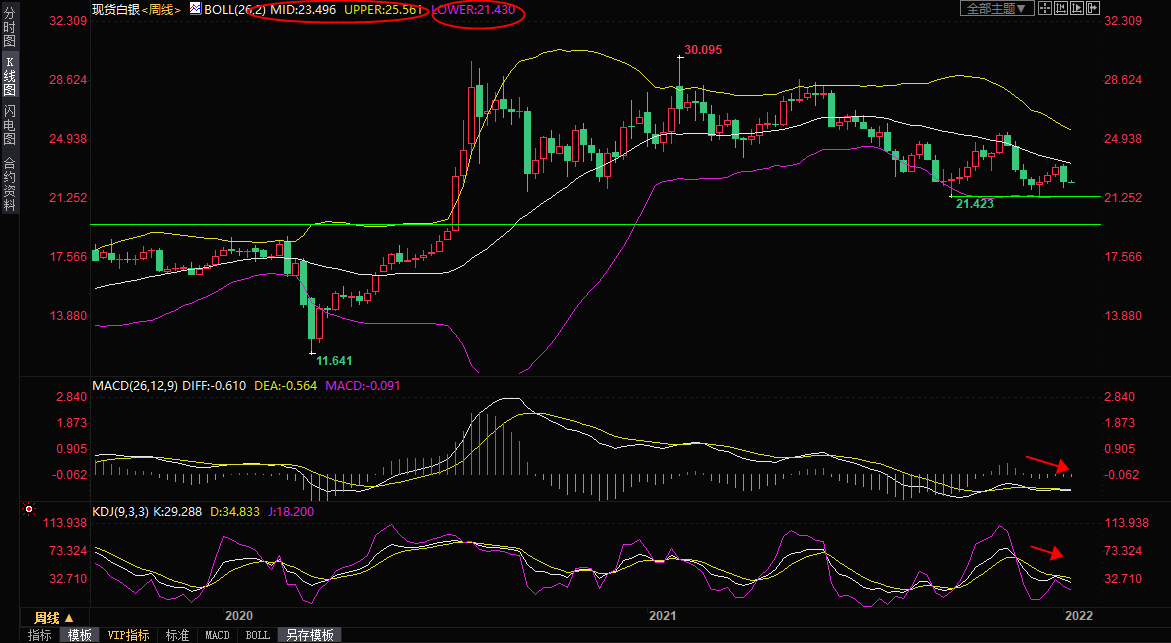
Task: Apply the 标准 template
Action: pyautogui.click(x=177, y=635)
